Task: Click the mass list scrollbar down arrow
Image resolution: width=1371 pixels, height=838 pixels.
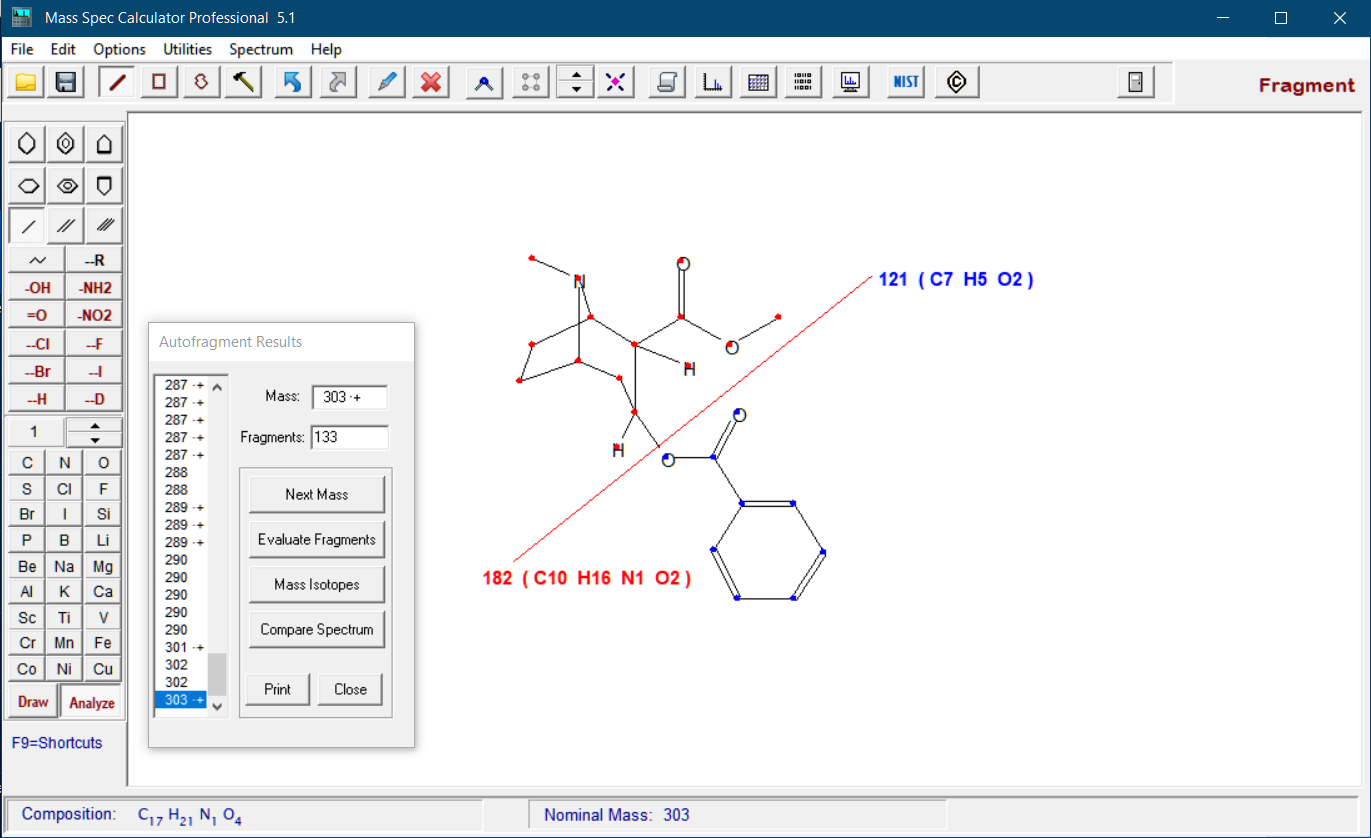Action: (218, 706)
